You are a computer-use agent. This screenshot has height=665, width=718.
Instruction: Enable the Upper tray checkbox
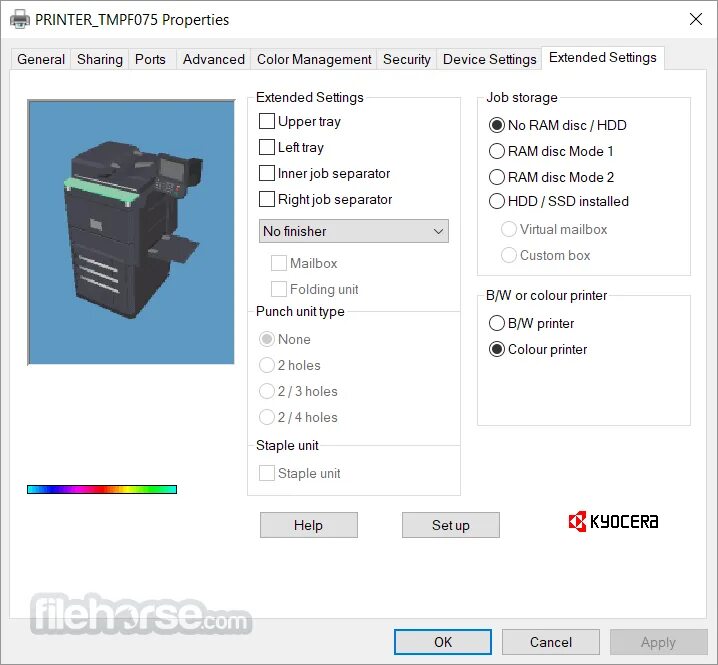tap(267, 121)
